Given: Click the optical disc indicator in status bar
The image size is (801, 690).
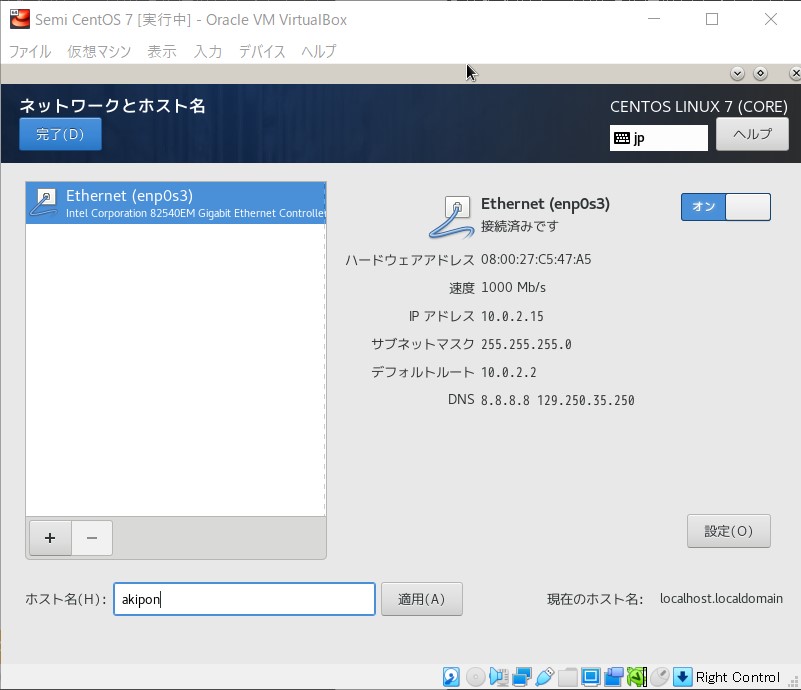Looking at the screenshot, I should 476,677.
